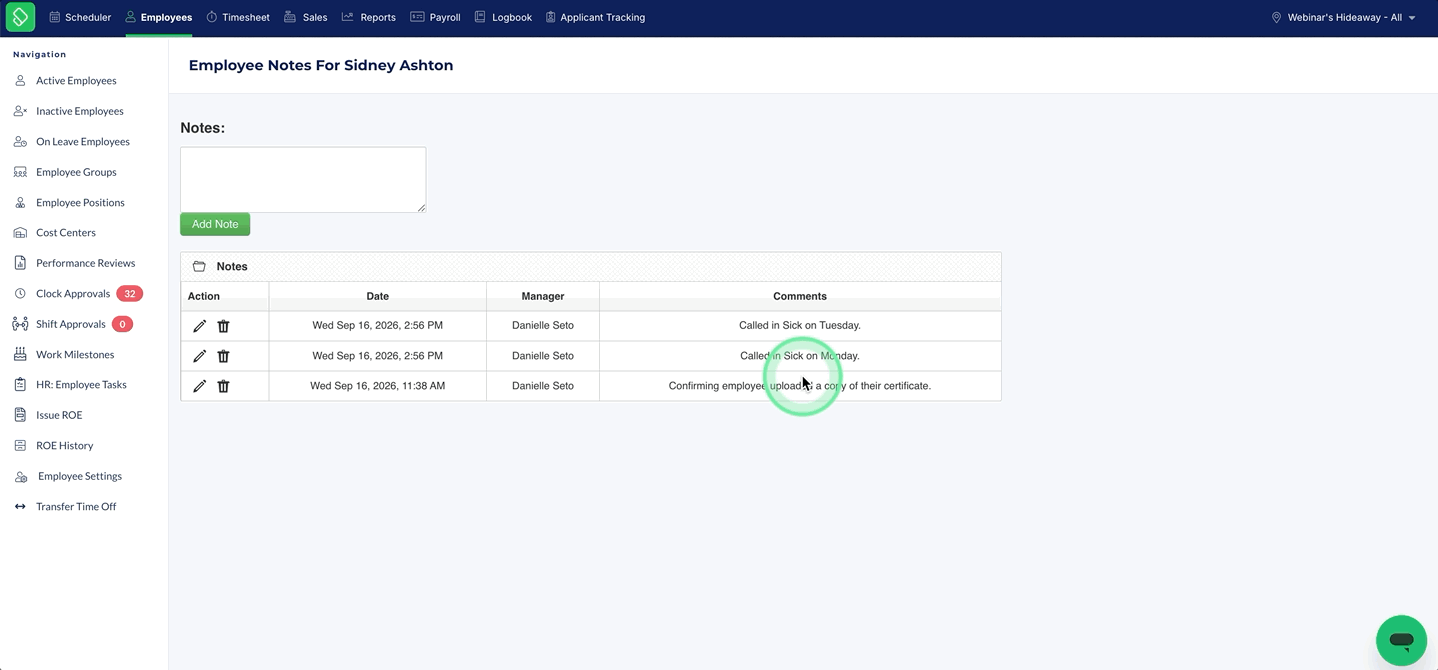The height and width of the screenshot is (670, 1438).
Task: Edit the Called in Sick on Tuesday note
Action: pos(199,326)
